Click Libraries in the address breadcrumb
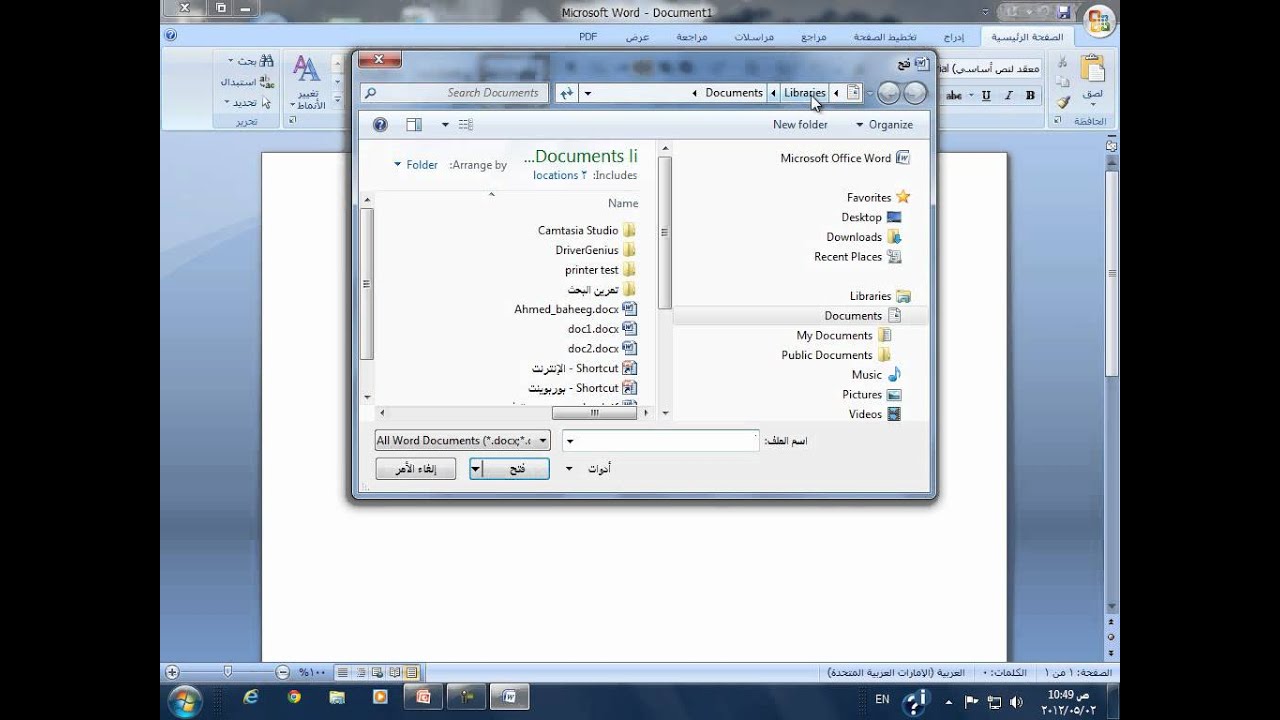The width and height of the screenshot is (1280, 720). [x=805, y=93]
